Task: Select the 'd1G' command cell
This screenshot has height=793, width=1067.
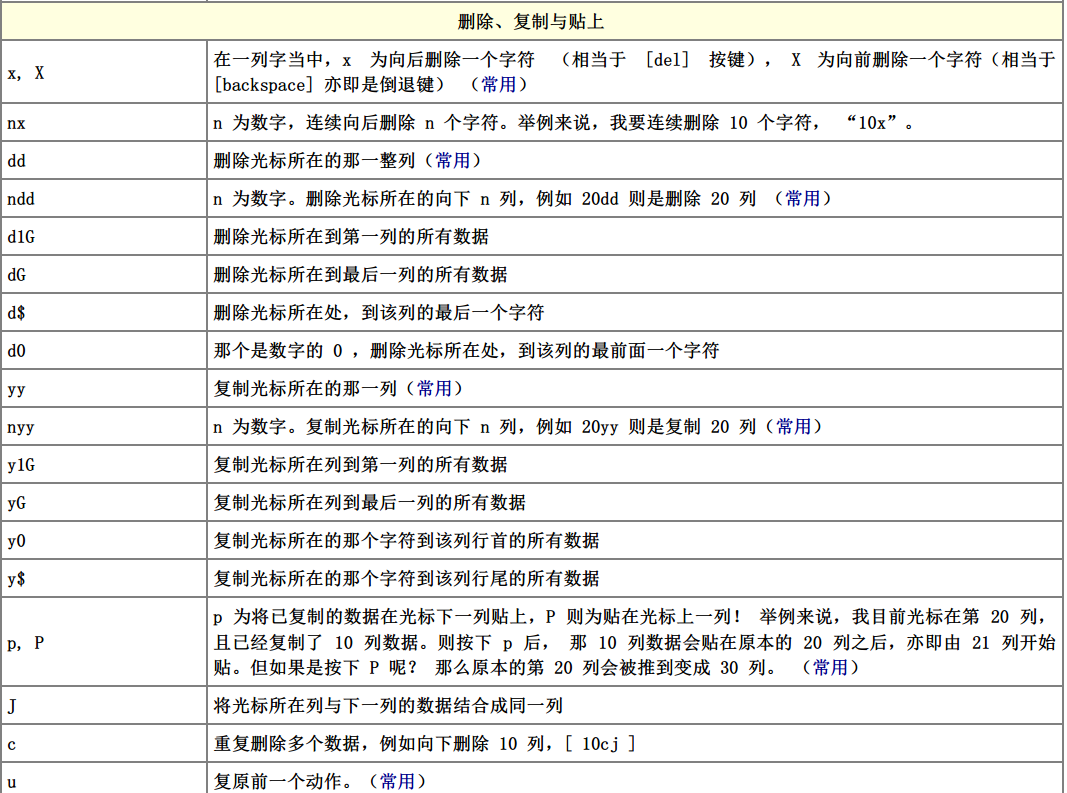Action: click(104, 237)
